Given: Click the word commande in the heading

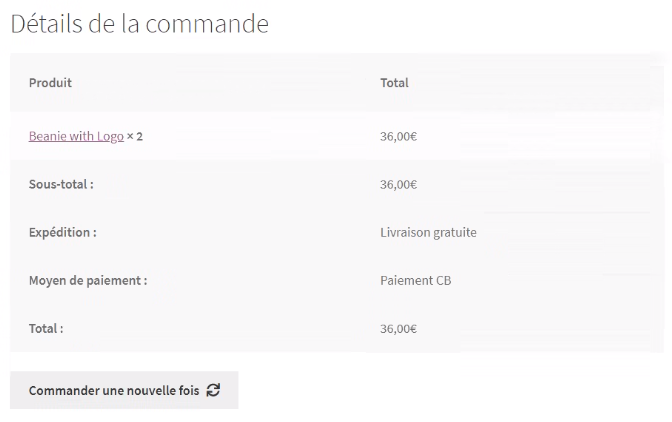Looking at the screenshot, I should pos(207,24).
